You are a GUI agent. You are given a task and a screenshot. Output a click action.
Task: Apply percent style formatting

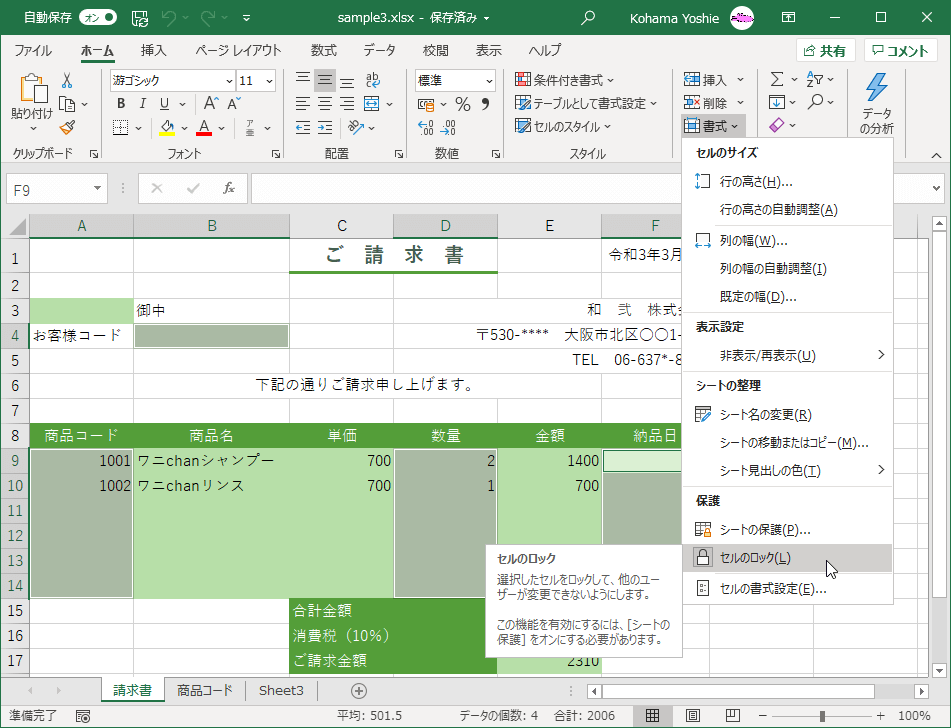pos(462,103)
